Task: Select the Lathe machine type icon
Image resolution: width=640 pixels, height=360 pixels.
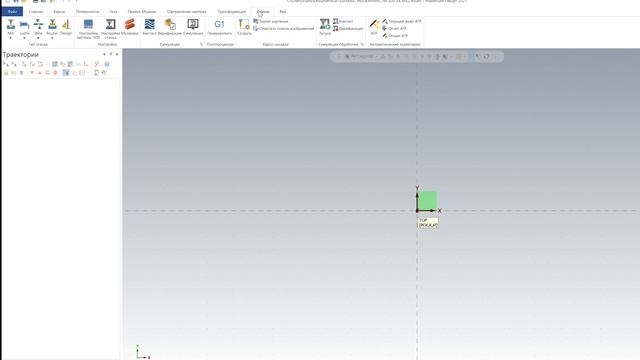Action: 24,24
